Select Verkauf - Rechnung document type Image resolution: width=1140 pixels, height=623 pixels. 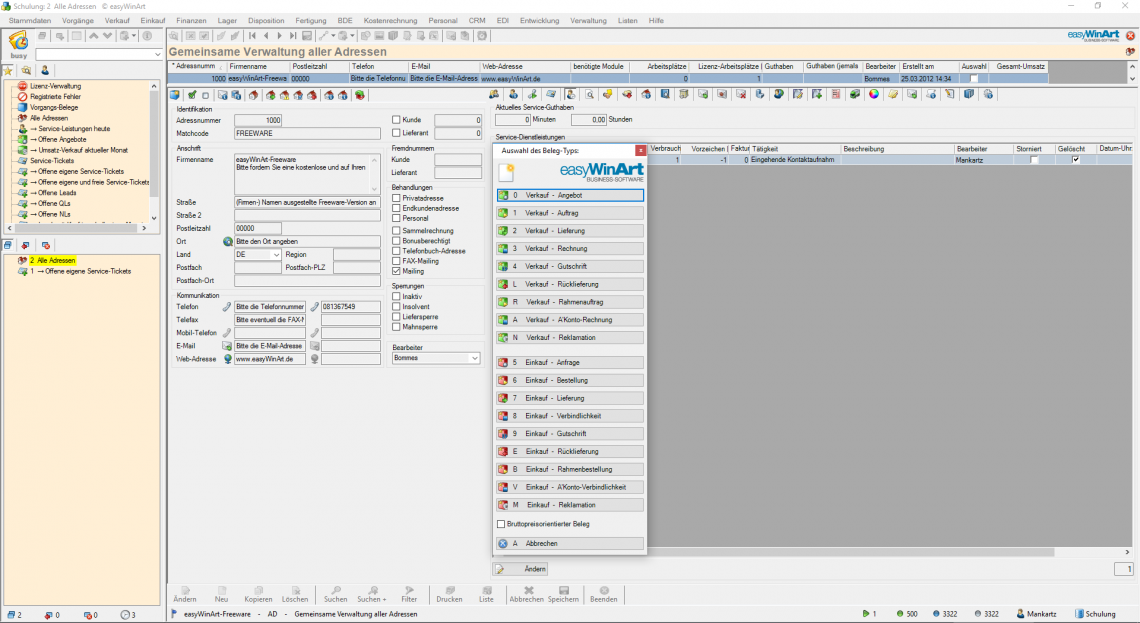(570, 249)
